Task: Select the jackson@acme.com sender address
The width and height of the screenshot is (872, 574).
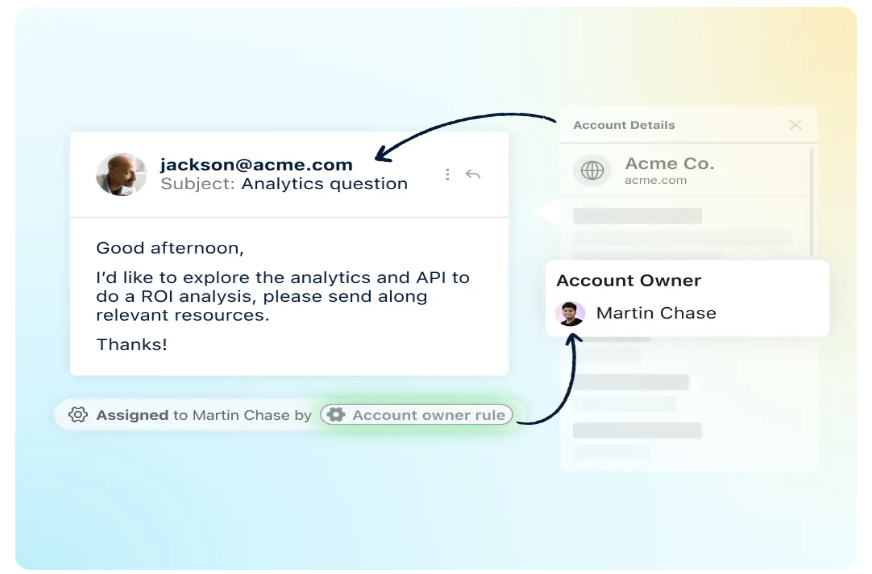Action: click(256, 165)
